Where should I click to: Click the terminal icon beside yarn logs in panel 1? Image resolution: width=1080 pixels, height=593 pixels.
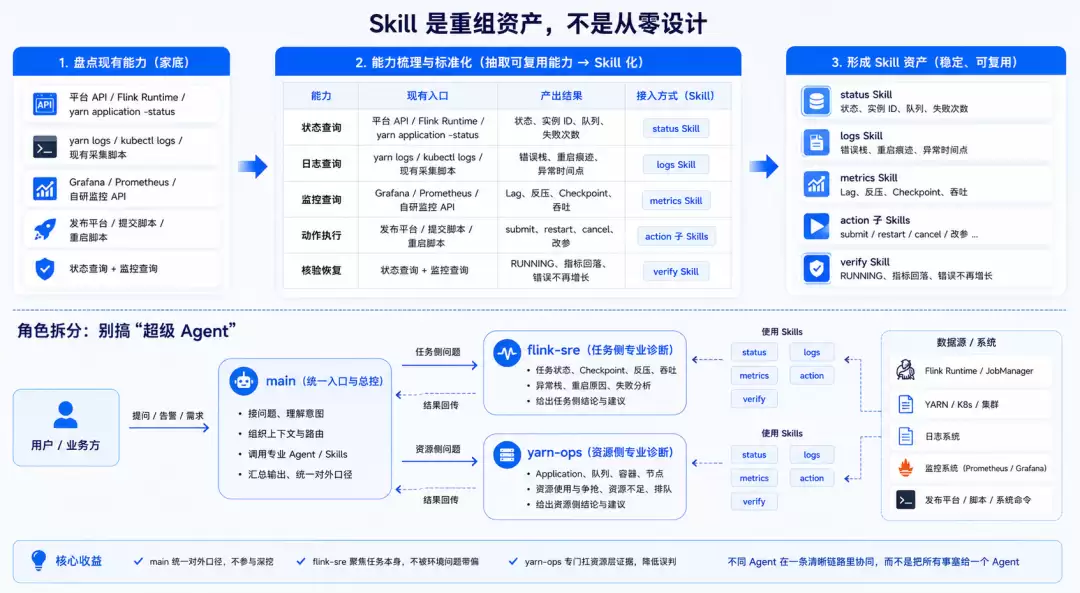pyautogui.click(x=45, y=147)
